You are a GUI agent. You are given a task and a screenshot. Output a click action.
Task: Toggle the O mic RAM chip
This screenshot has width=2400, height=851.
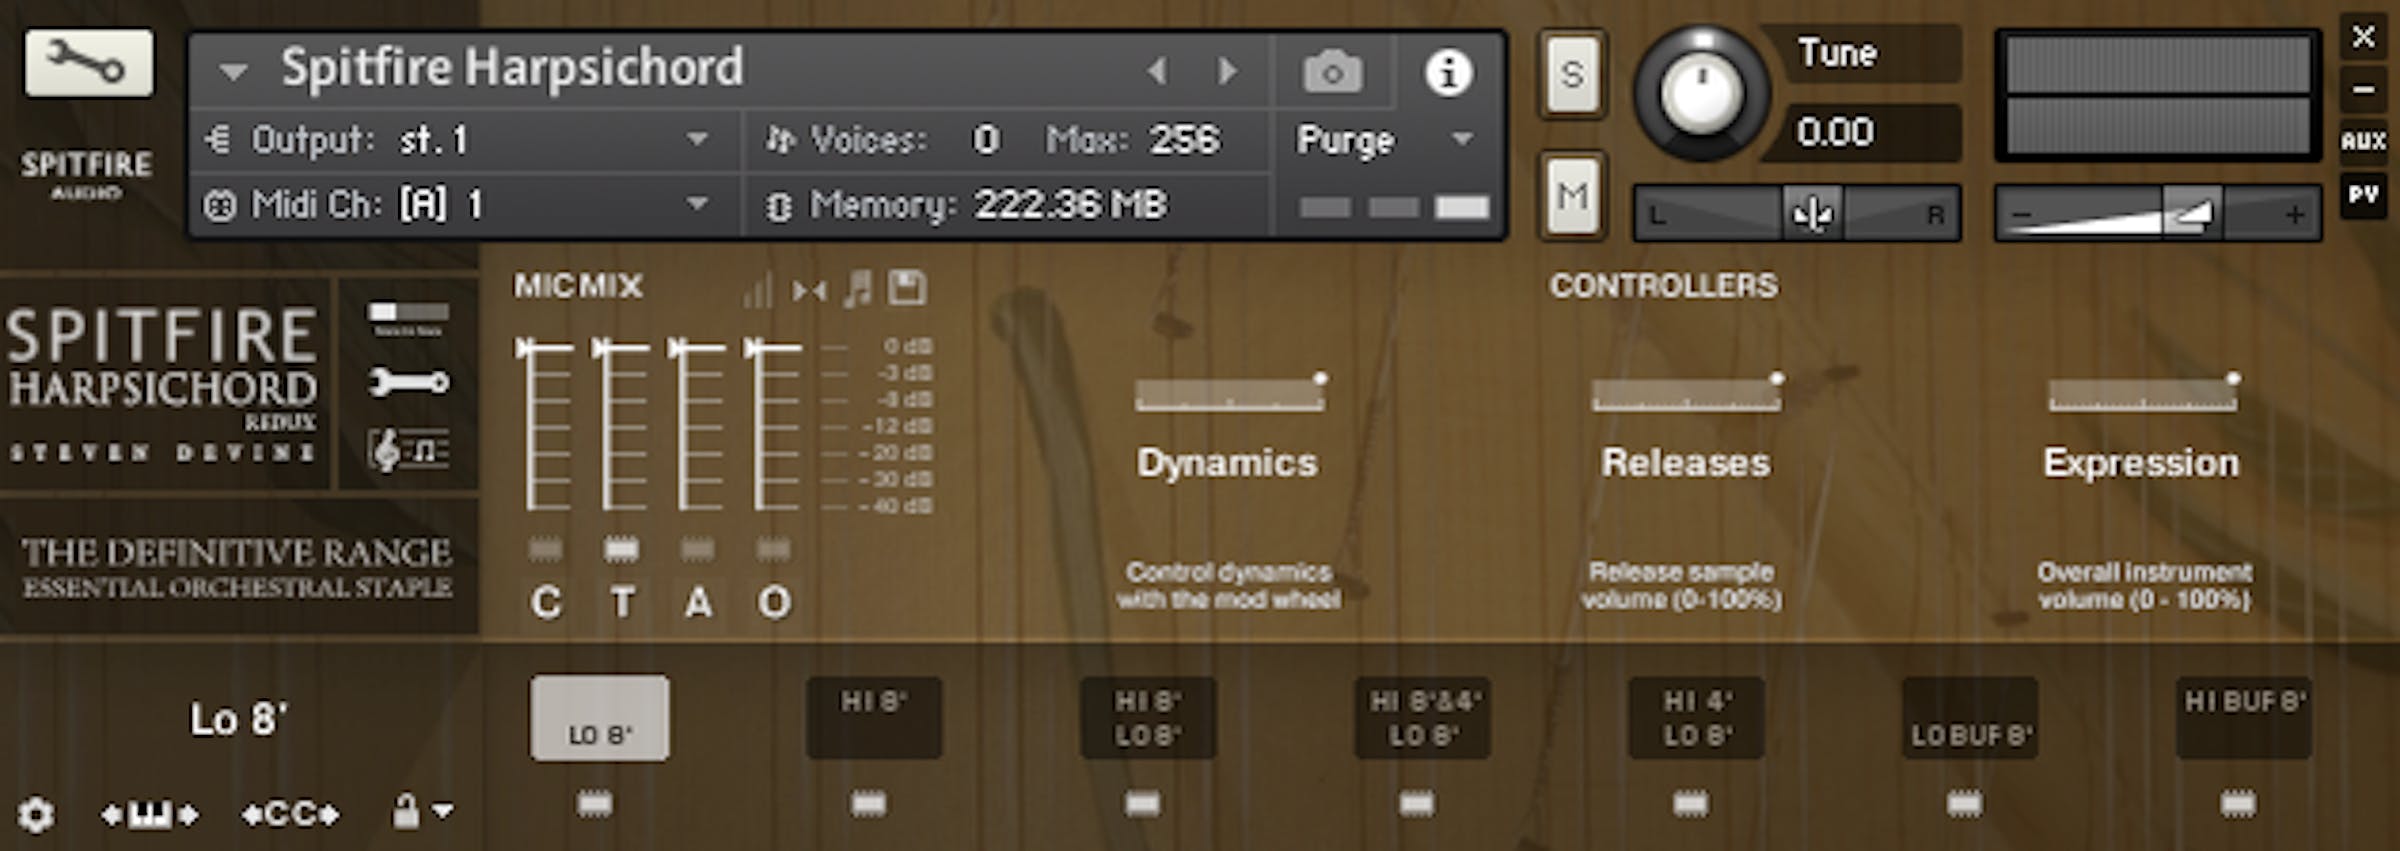pyautogui.click(x=773, y=549)
